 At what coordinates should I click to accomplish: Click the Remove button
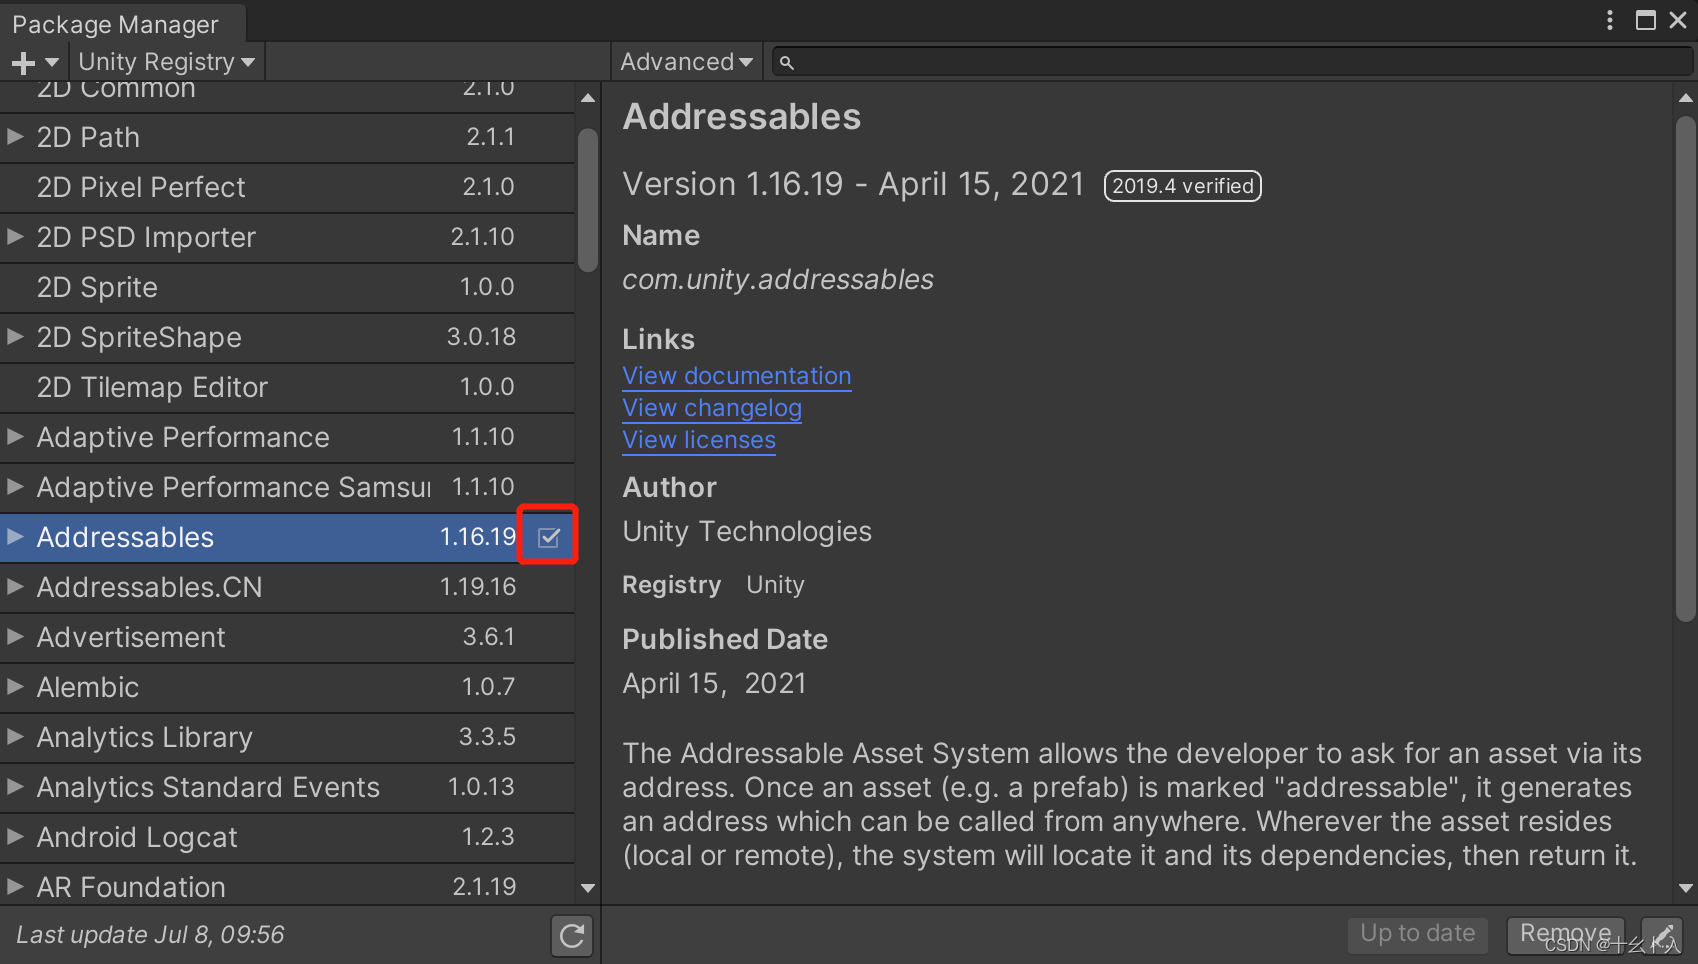click(1566, 935)
